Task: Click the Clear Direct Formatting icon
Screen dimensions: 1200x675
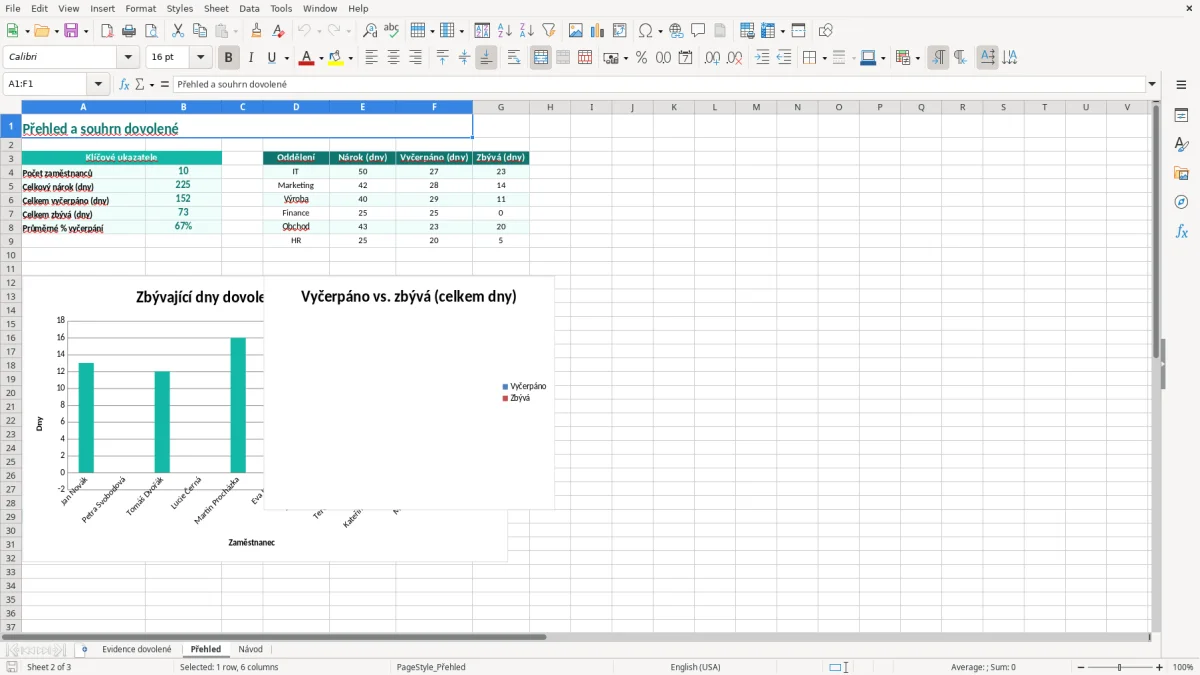Action: click(x=279, y=31)
